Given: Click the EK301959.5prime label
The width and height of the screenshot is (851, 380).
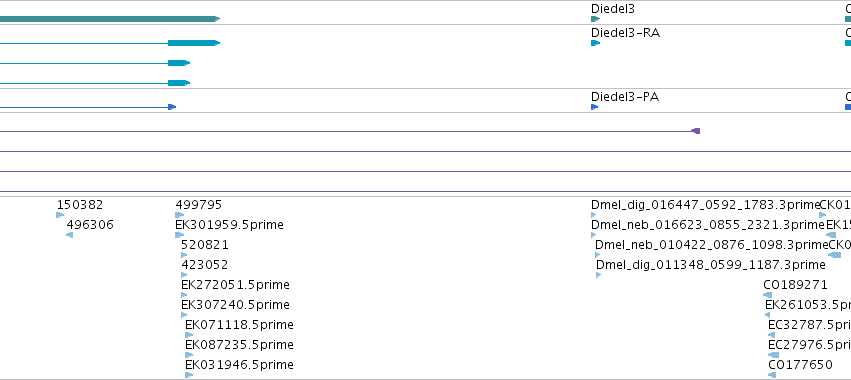Looking at the screenshot, I should click(229, 225).
